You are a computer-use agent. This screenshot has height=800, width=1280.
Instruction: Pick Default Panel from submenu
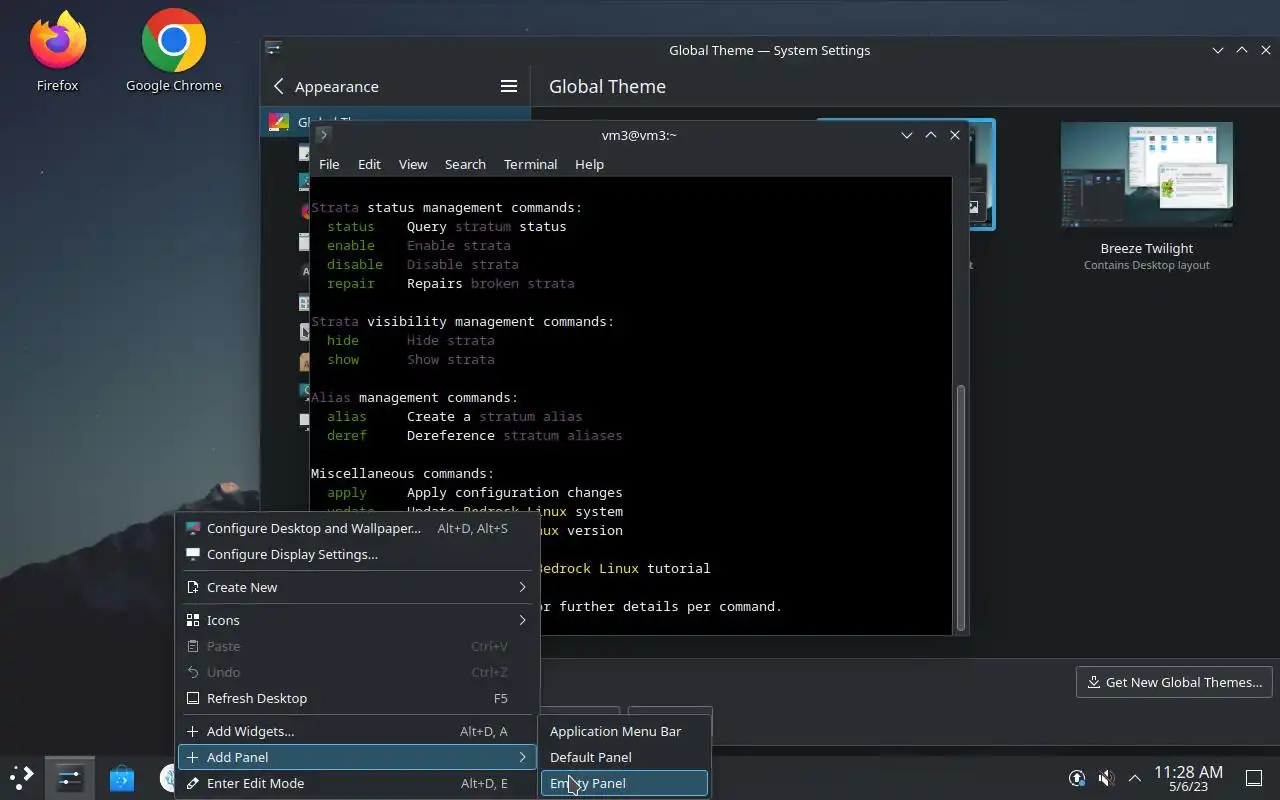624,757
